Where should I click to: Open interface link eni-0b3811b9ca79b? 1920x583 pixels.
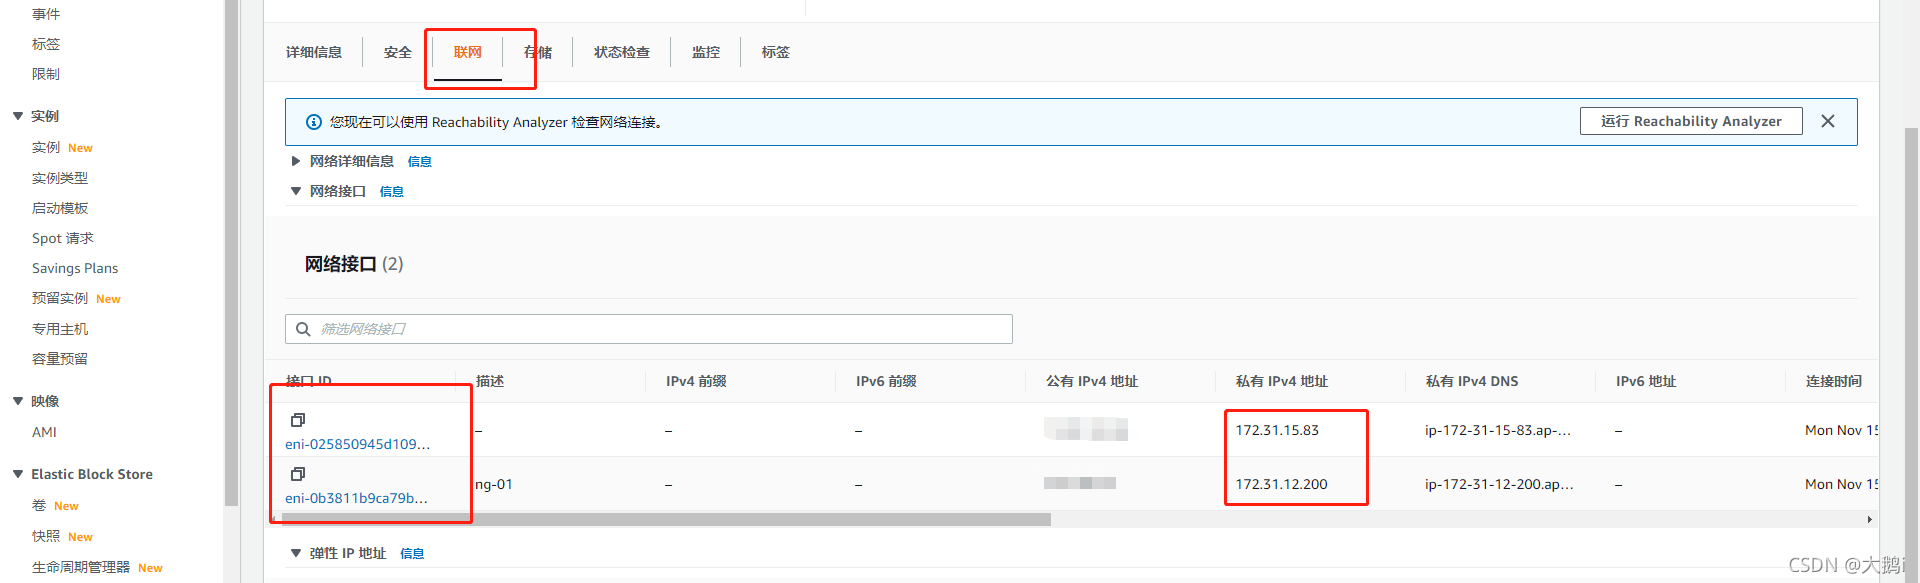click(x=356, y=498)
